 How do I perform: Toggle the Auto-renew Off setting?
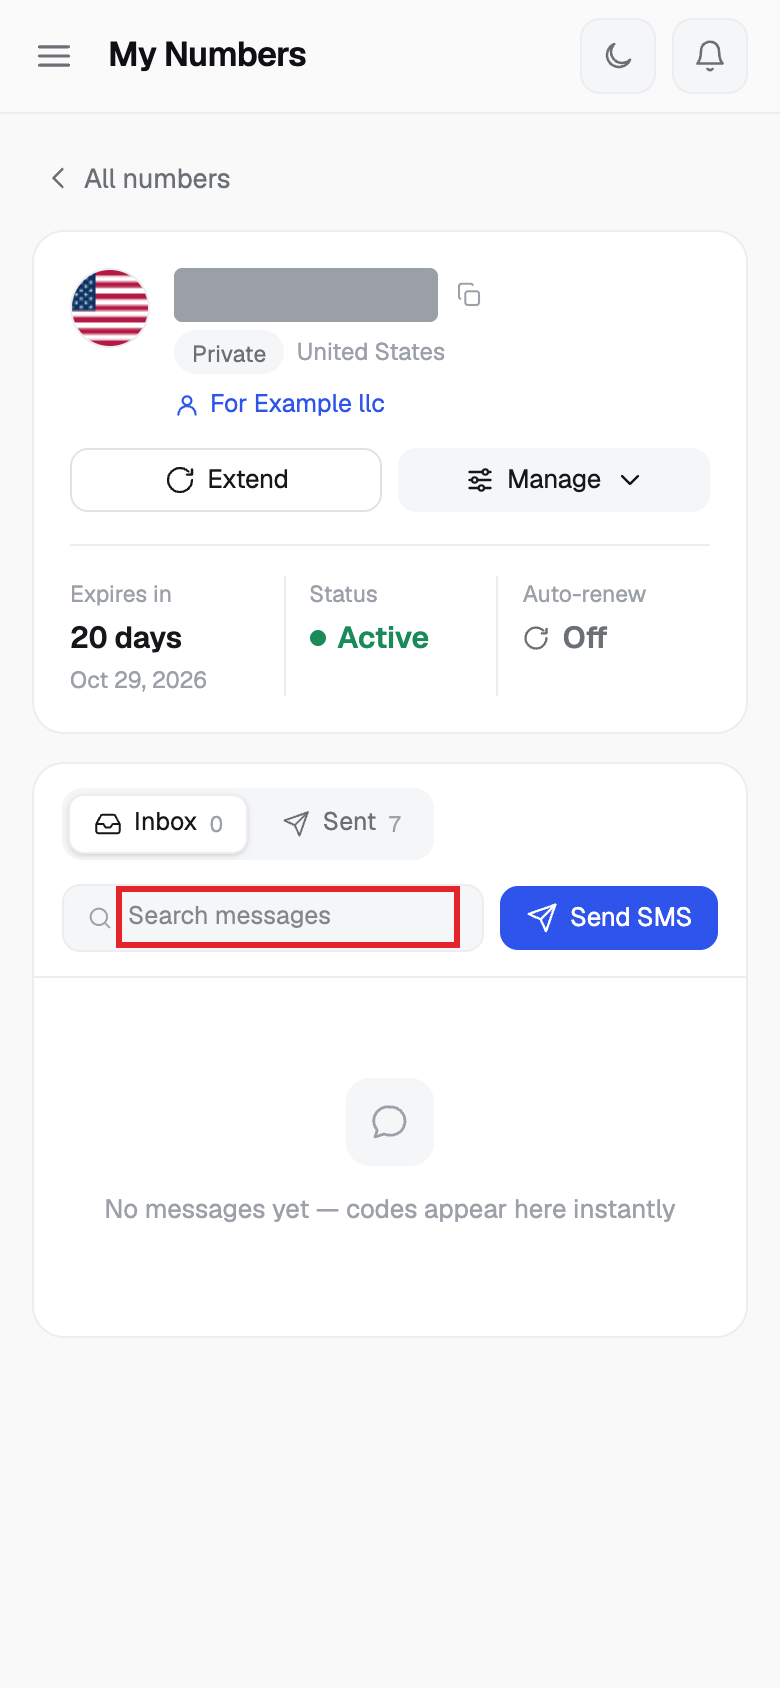tap(566, 638)
